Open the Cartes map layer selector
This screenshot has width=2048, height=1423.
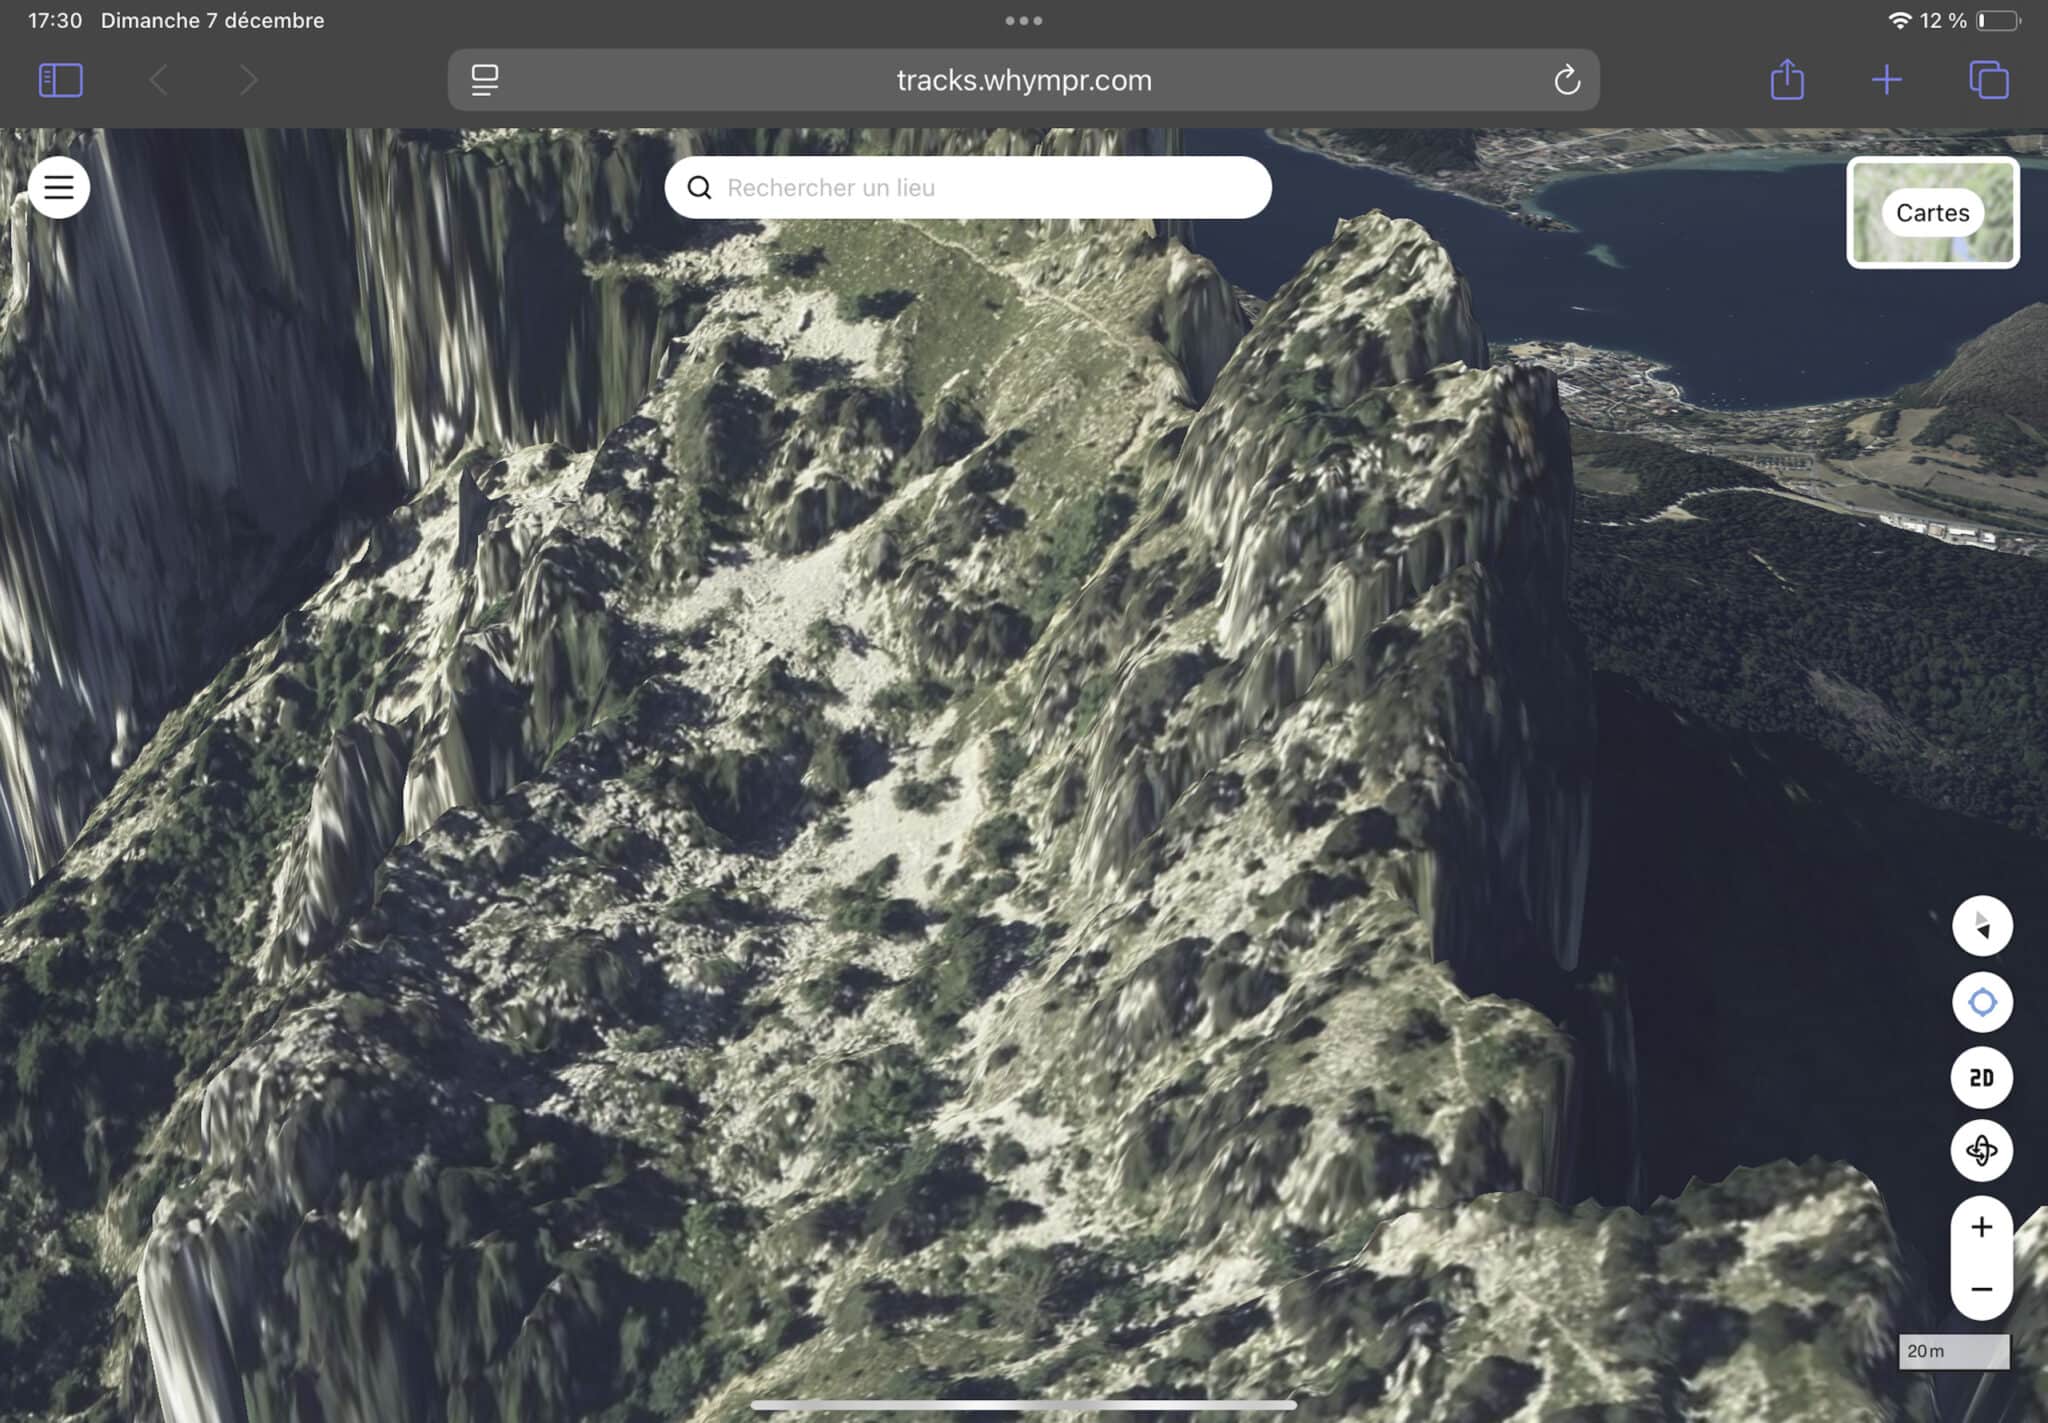pyautogui.click(x=1932, y=213)
